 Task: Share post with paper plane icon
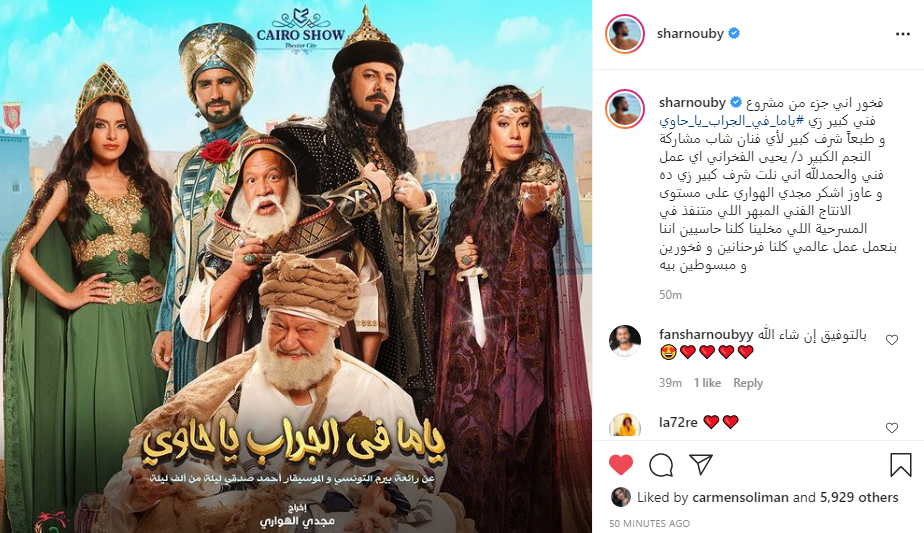click(x=701, y=464)
